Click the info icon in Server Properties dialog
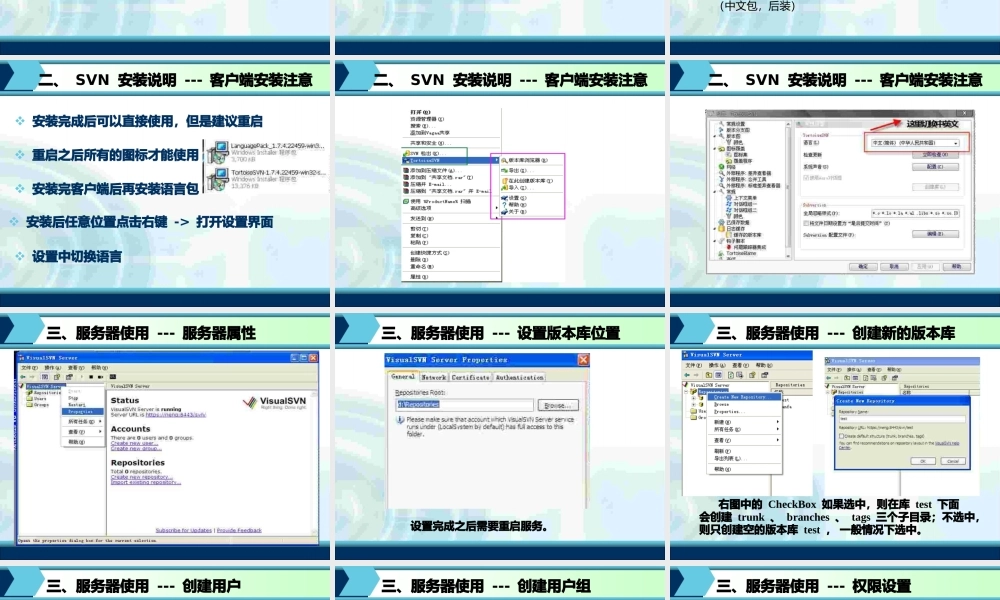 [400, 420]
